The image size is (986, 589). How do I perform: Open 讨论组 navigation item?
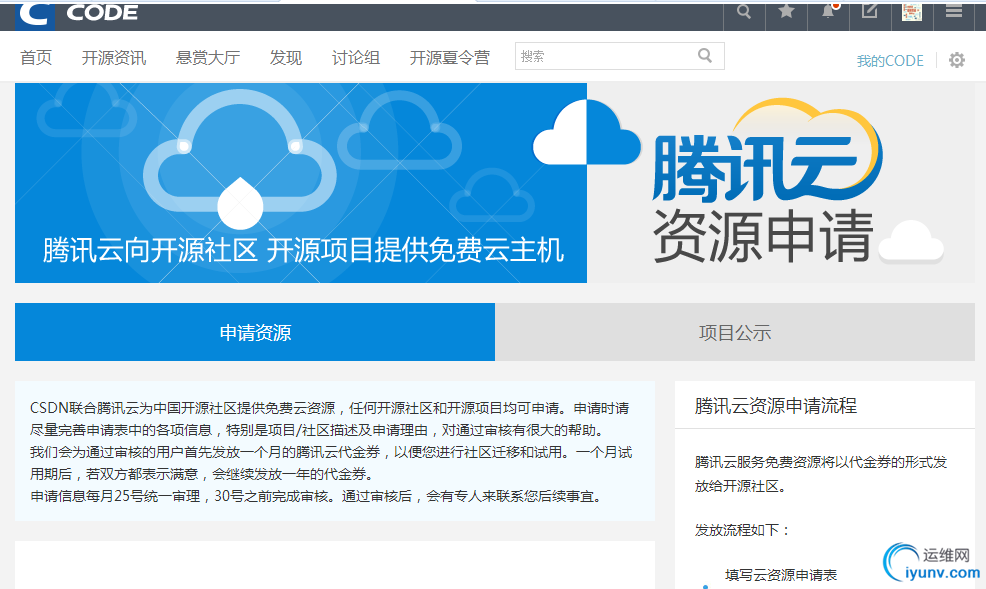coord(356,58)
